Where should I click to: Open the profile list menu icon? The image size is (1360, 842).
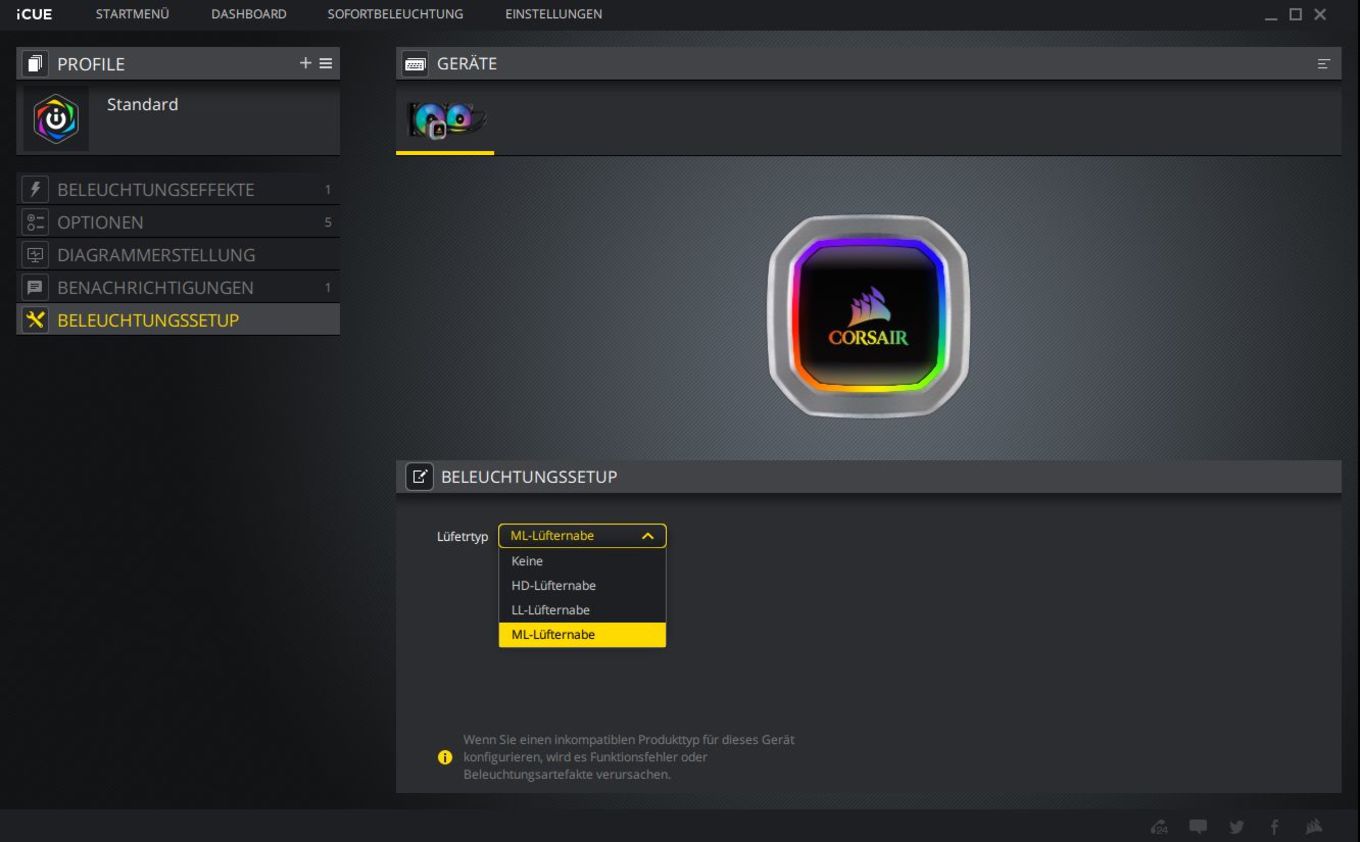pos(325,63)
